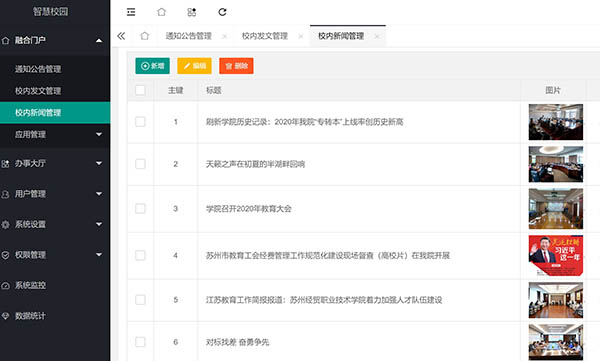Viewport: 600px width, 361px height.
Task: Switch to 校内发文管理 tab
Action: 265,36
